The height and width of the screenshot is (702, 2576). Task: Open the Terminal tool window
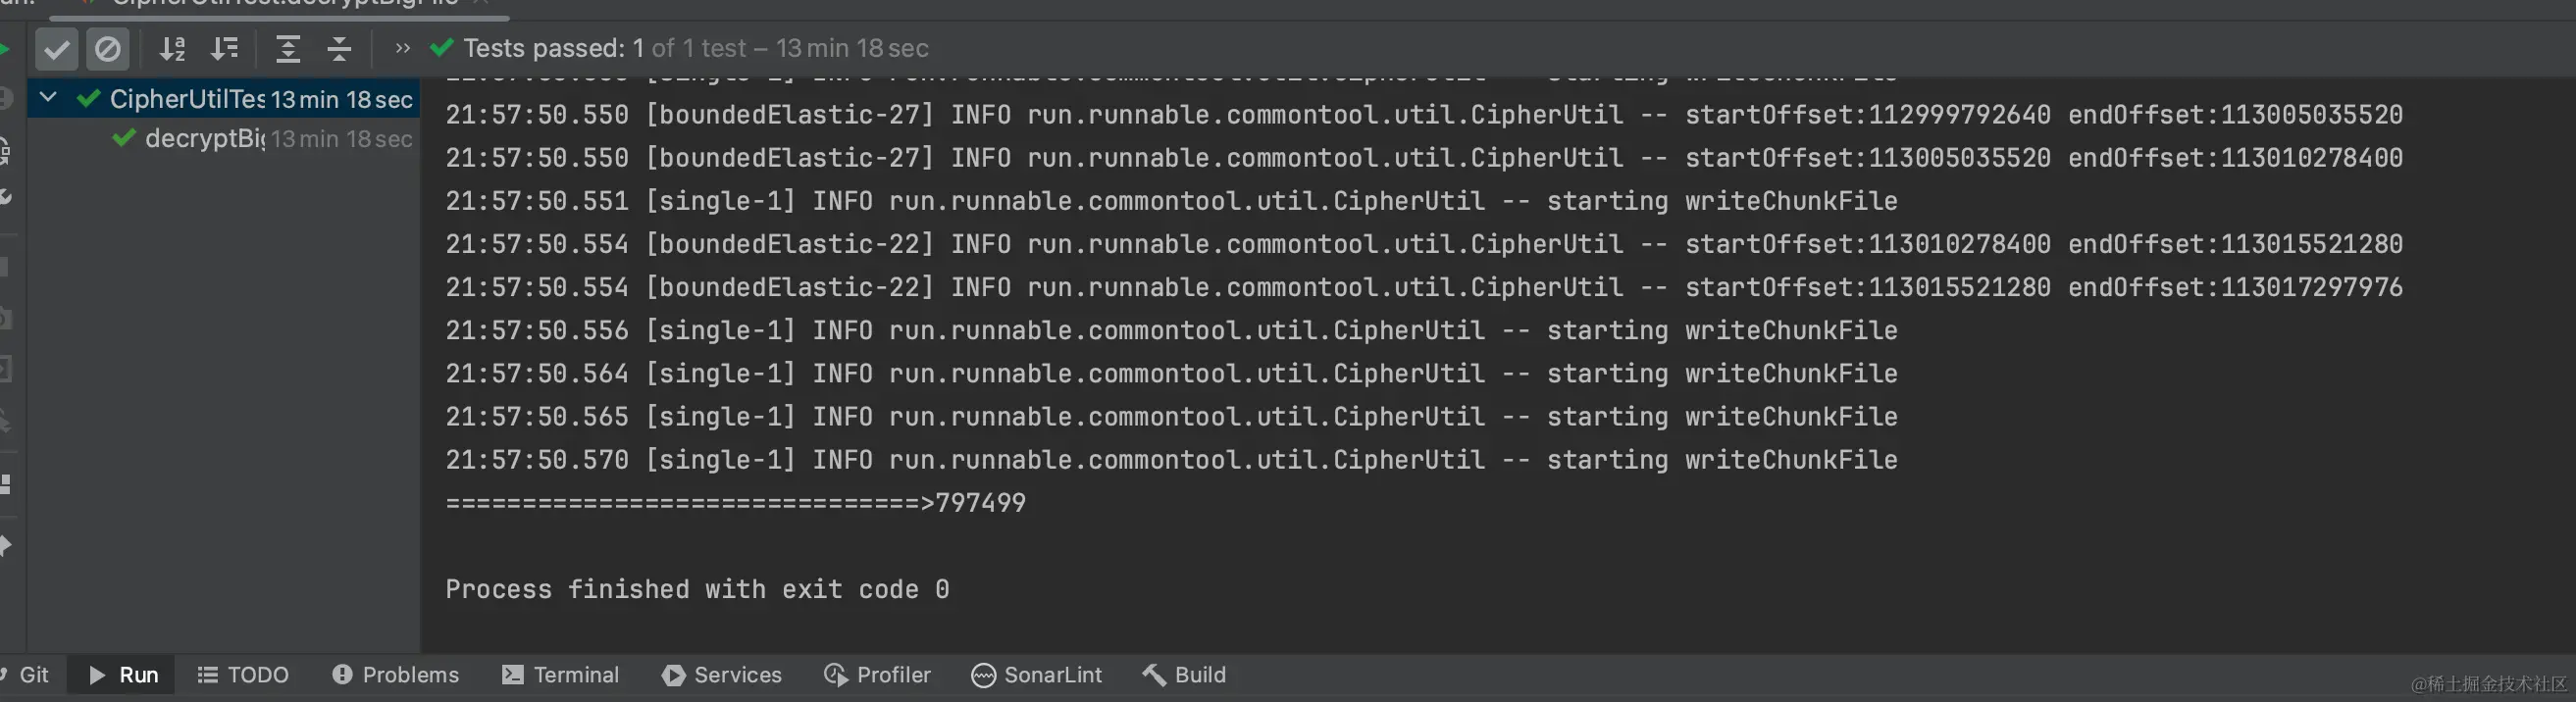click(x=560, y=675)
